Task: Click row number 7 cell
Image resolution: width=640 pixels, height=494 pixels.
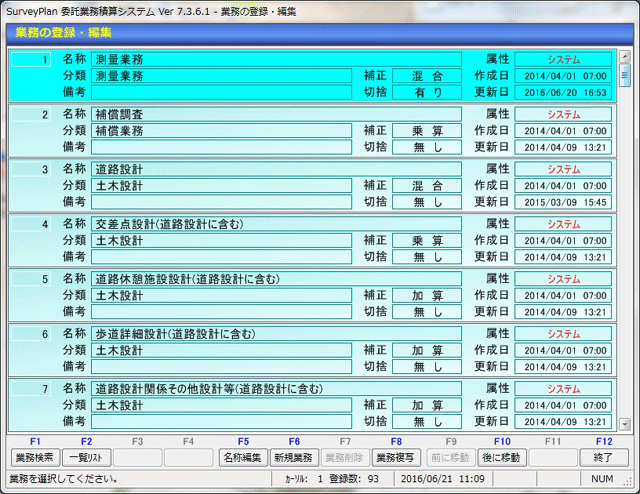Action: (31, 389)
